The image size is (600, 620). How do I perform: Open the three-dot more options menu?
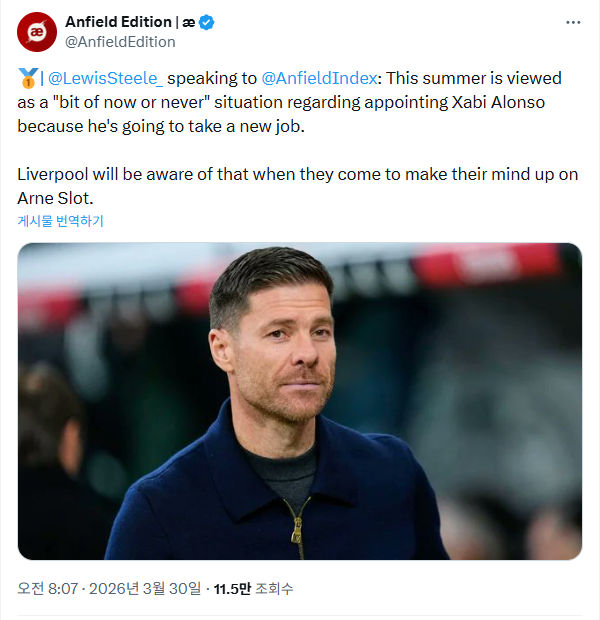point(573,22)
